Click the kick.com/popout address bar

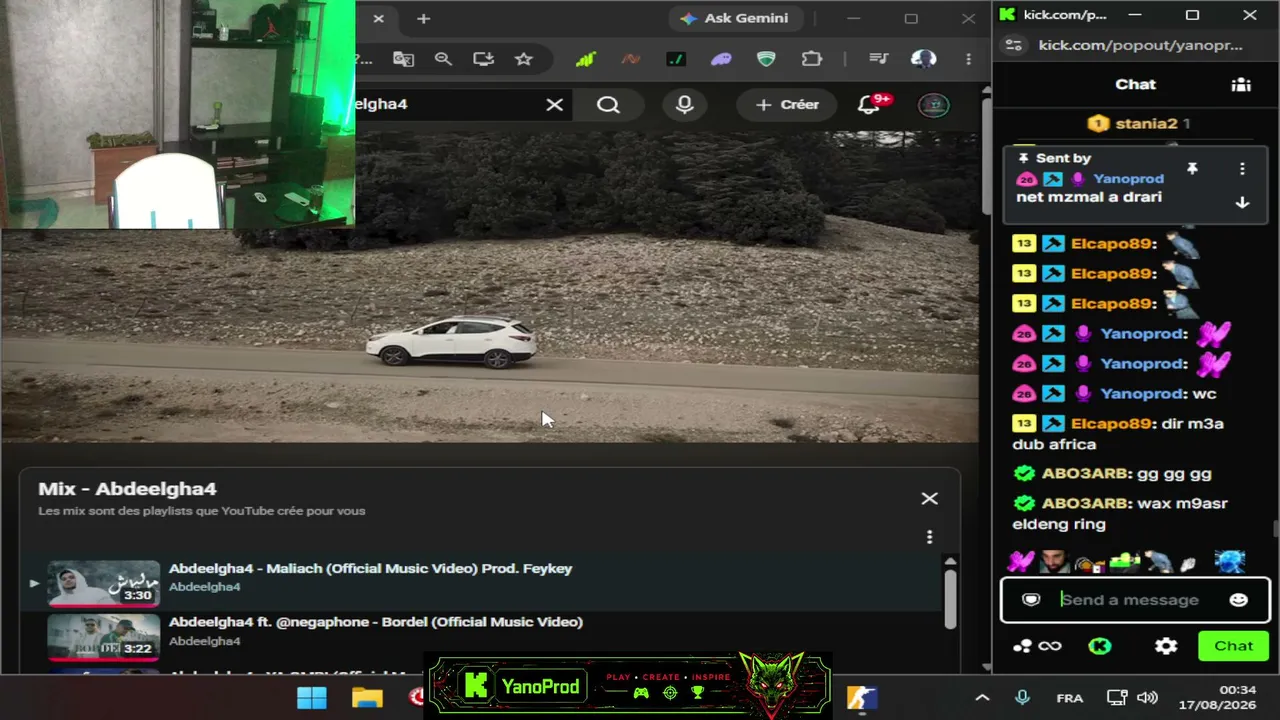(1140, 45)
